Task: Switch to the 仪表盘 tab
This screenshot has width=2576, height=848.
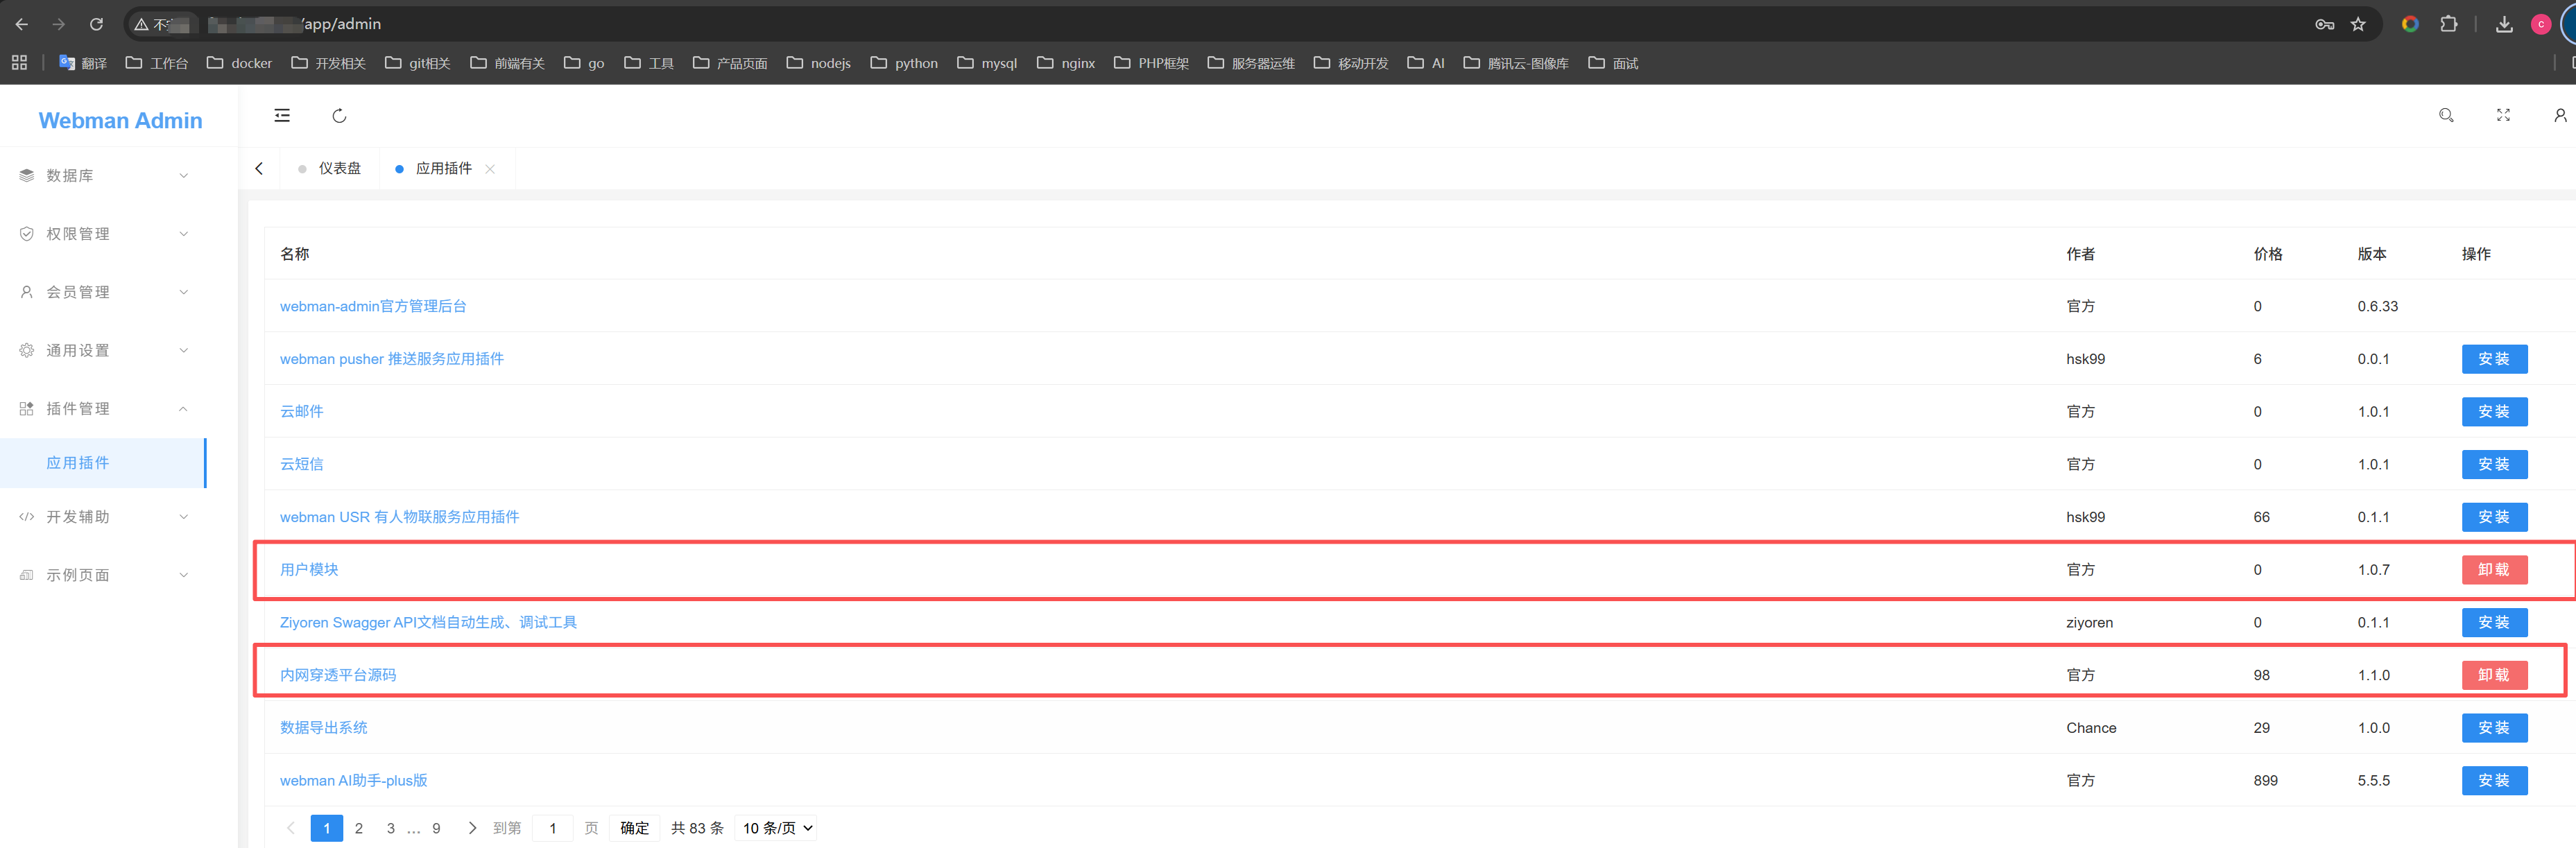Action: (339, 169)
